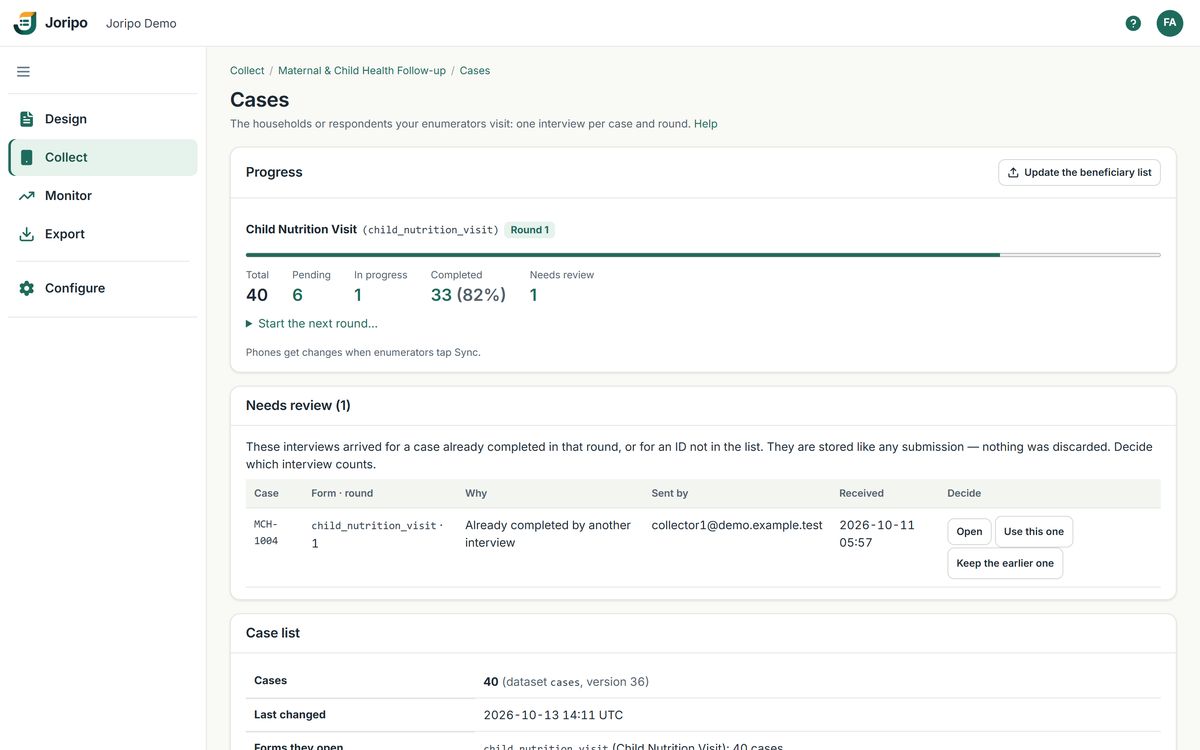This screenshot has width=1200, height=750.
Task: Click the Joripo logo icon
Action: [x=25, y=23]
